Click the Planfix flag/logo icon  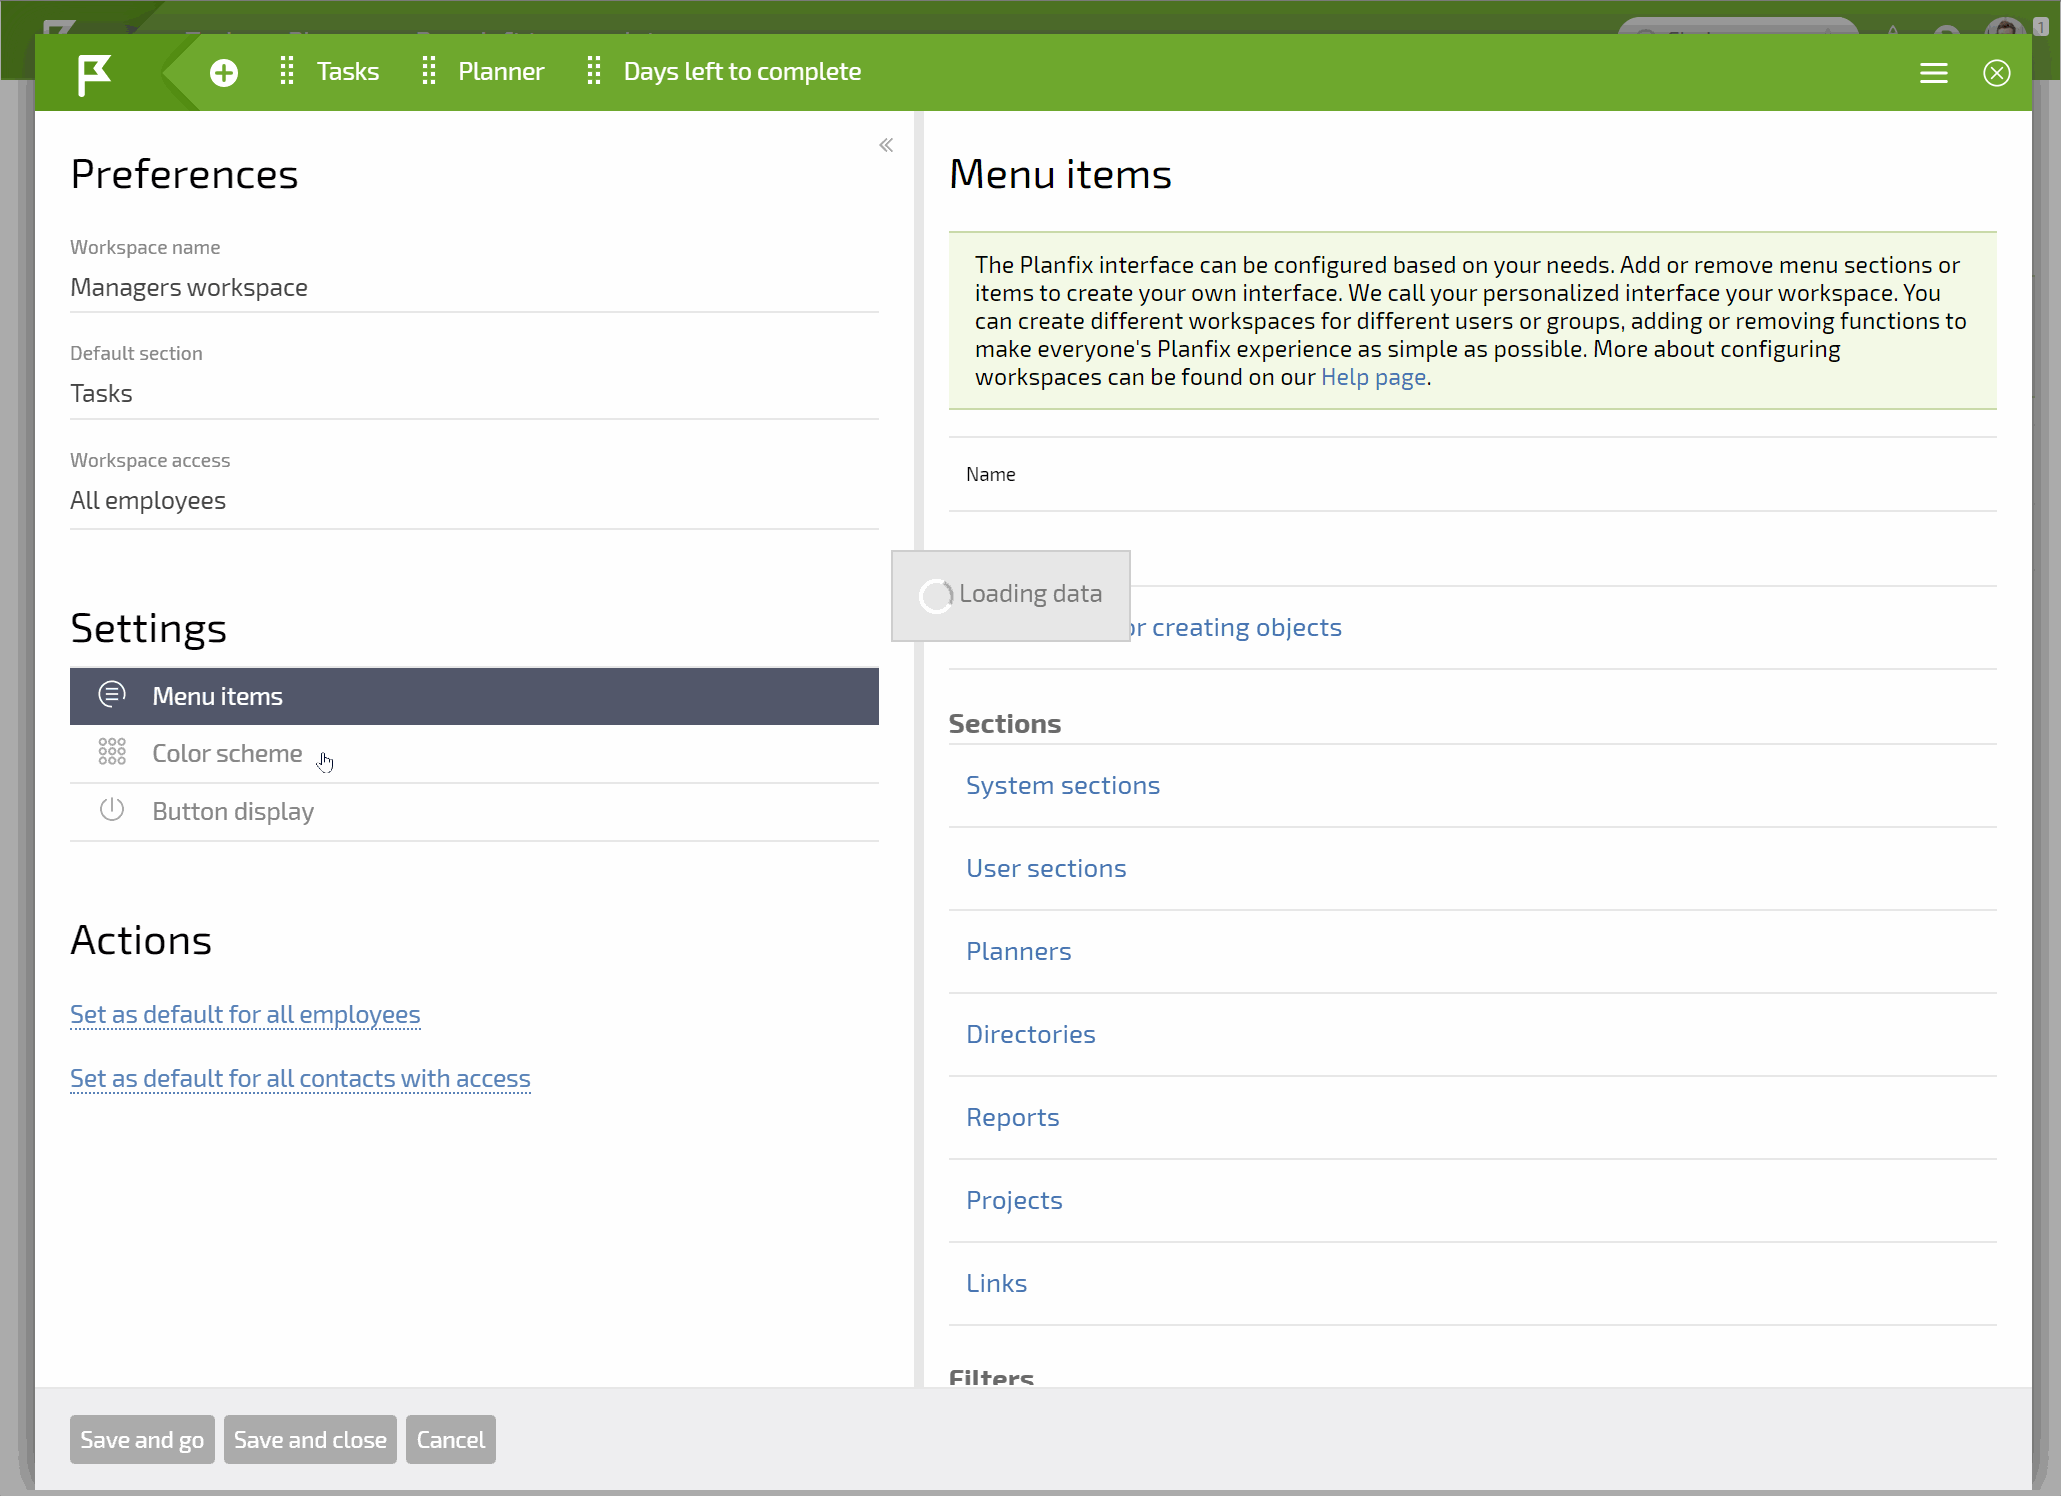[93, 70]
